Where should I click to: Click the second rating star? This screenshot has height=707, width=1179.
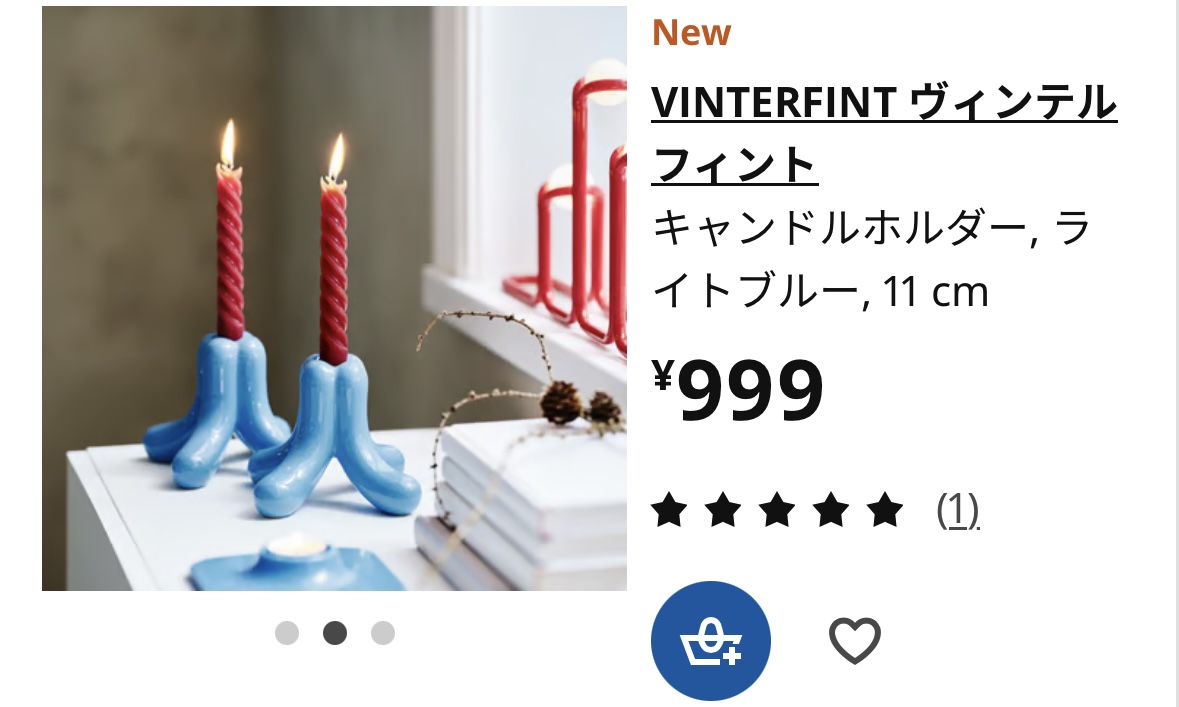723,509
